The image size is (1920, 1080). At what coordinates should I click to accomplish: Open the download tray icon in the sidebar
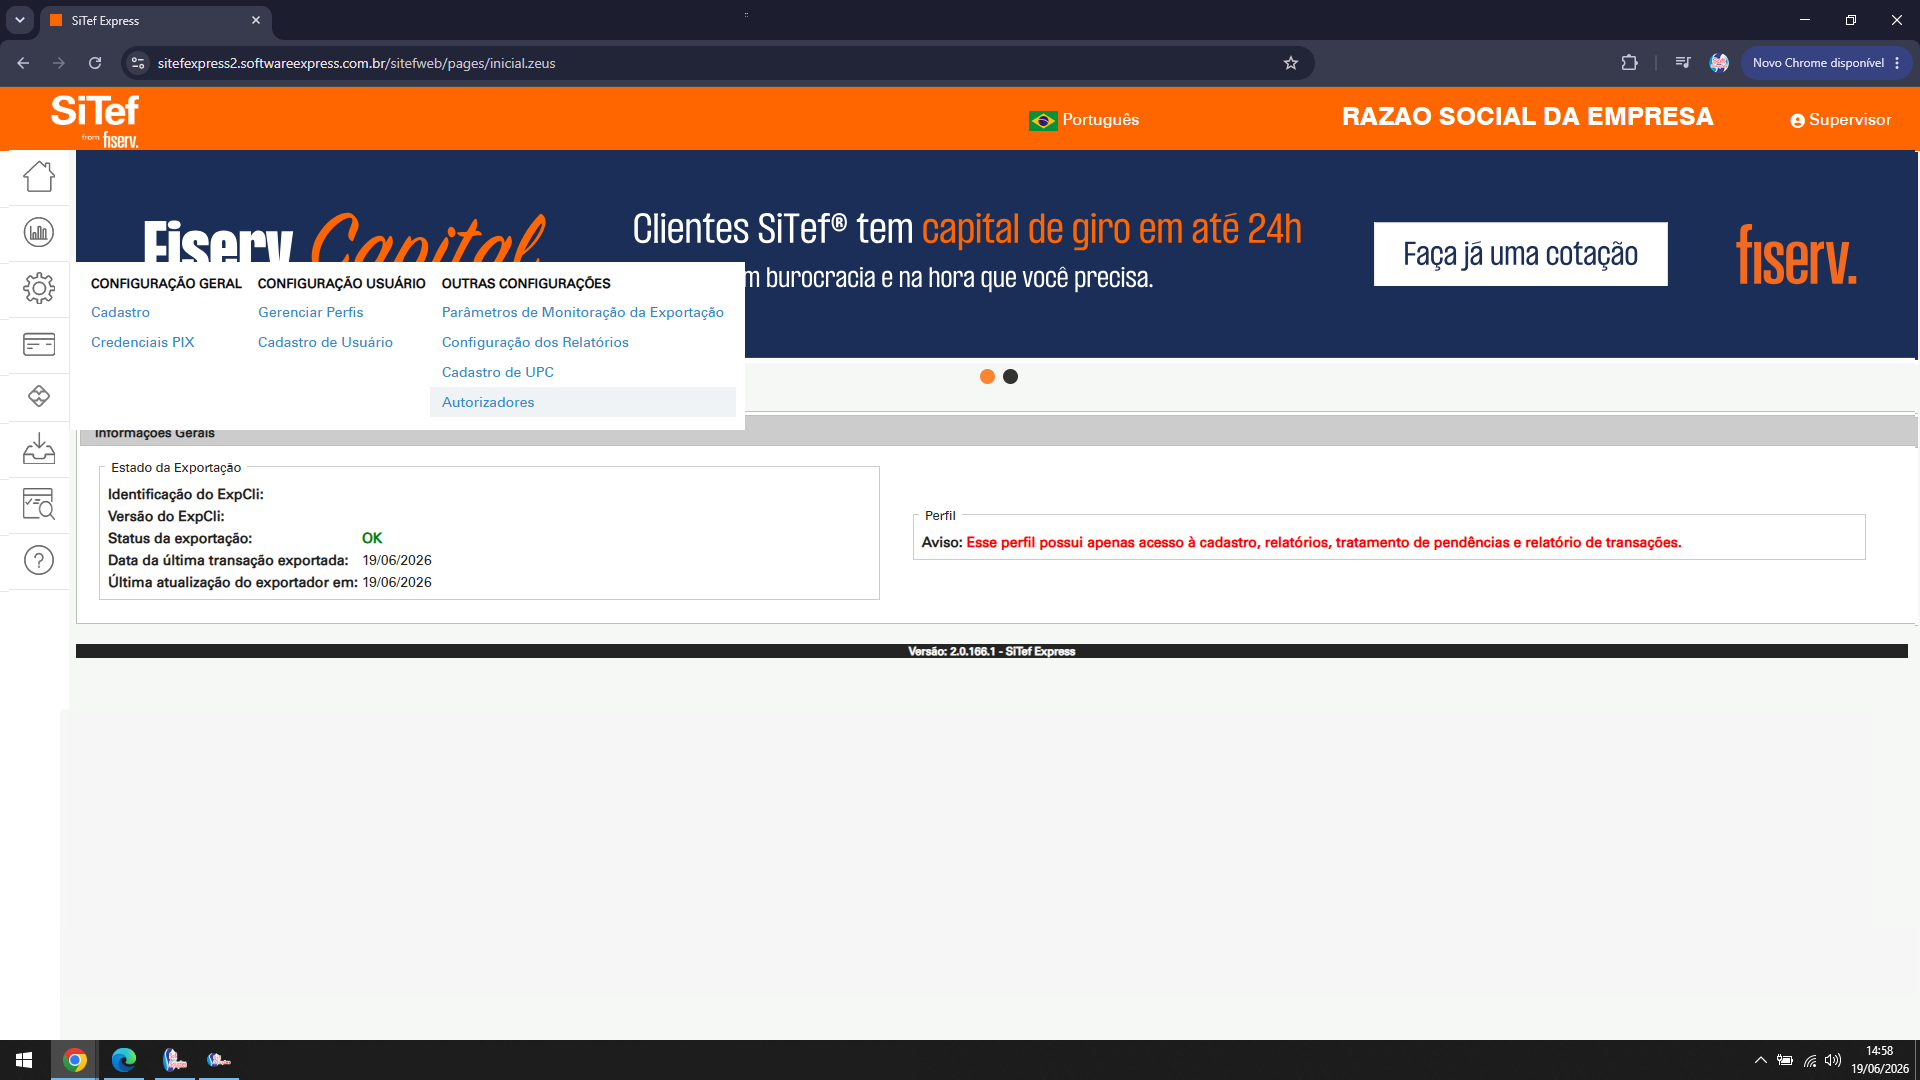pyautogui.click(x=39, y=448)
